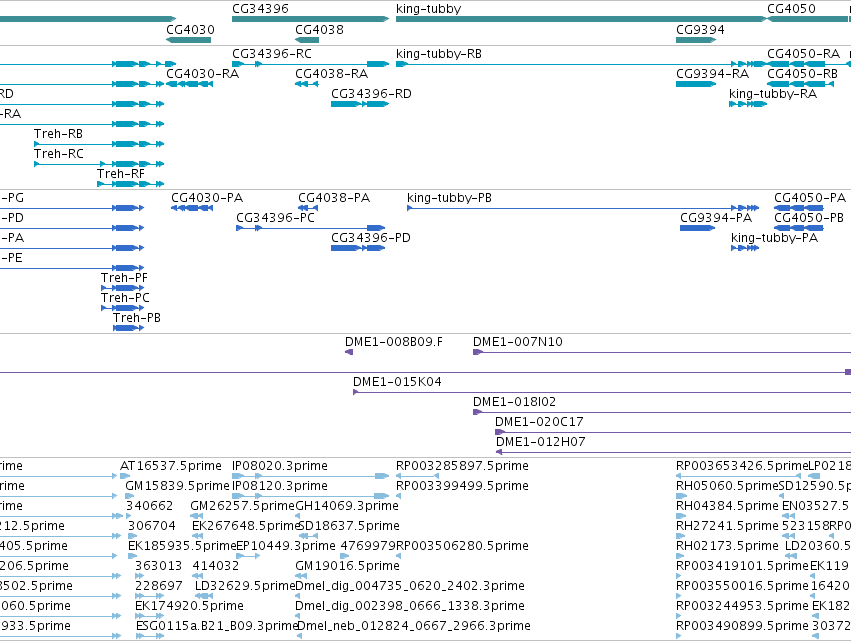Screen dimensions: 851x641
Task: Select protein Treh-PC
Action: coord(123,308)
